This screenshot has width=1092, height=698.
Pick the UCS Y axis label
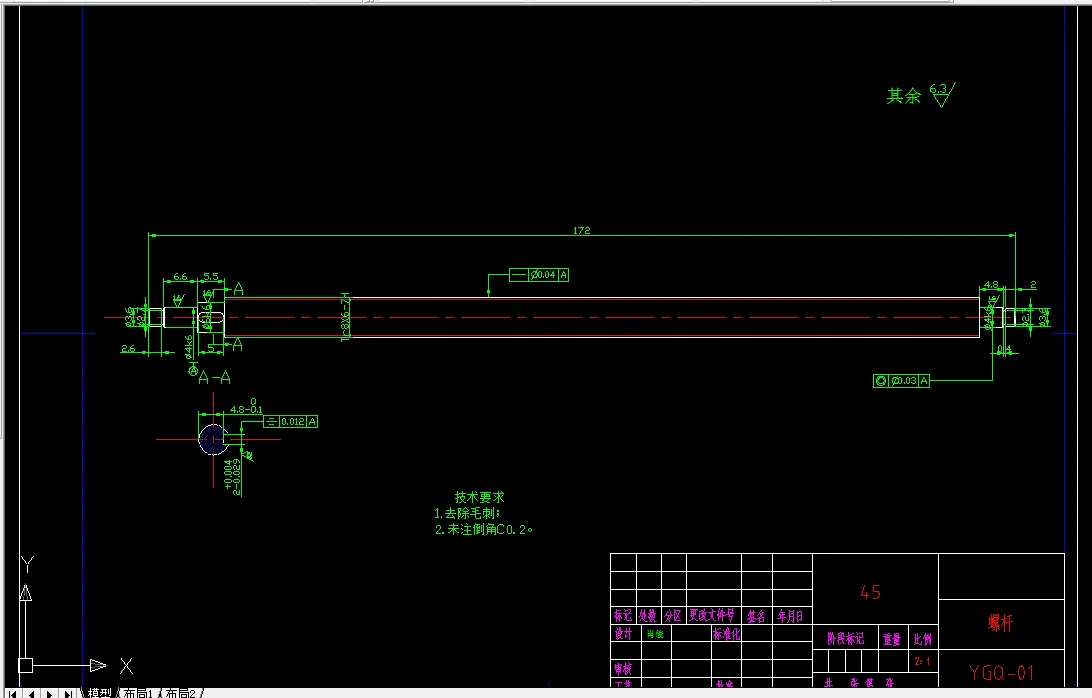click(x=27, y=564)
